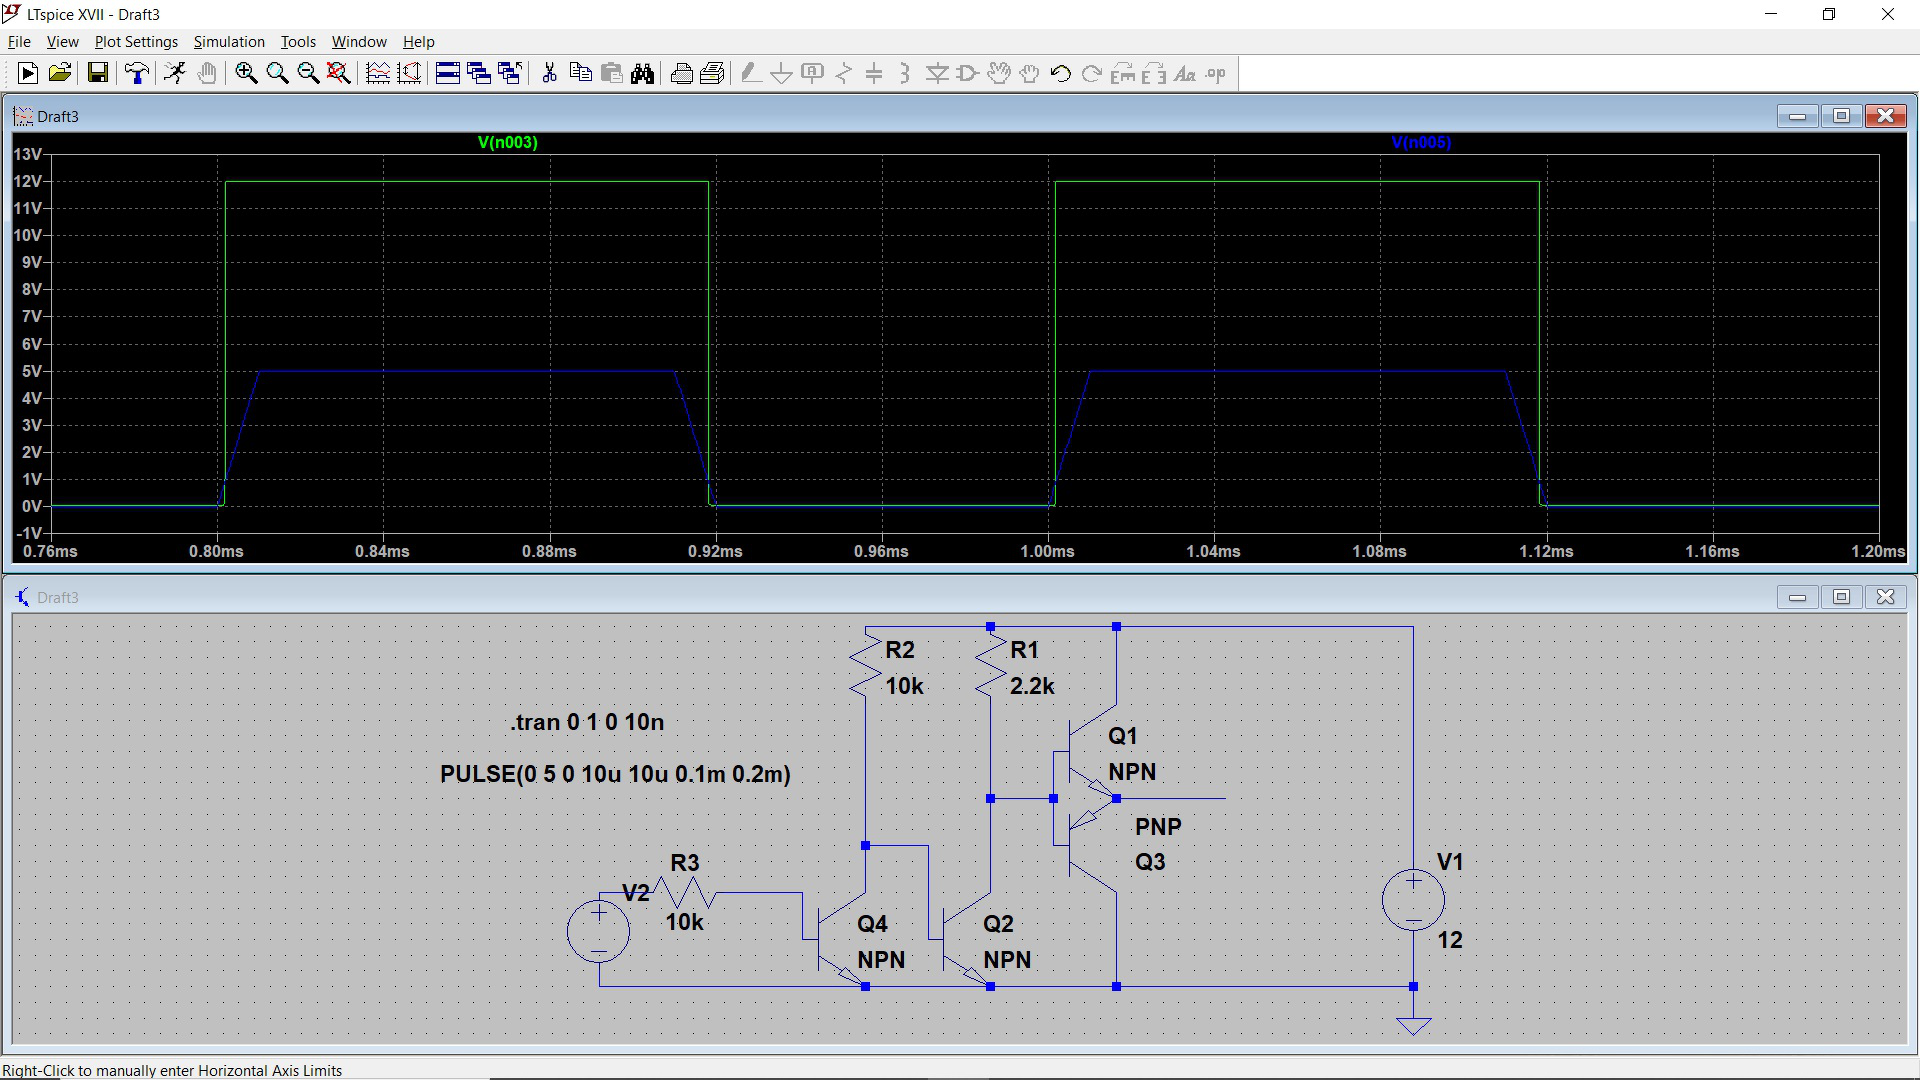
Task: Click the Find binoculars icon
Action: pos(642,73)
